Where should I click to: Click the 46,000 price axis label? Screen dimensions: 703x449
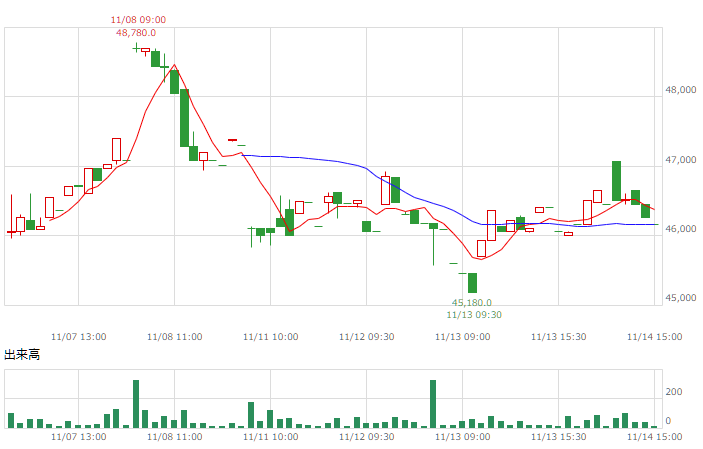tap(681, 229)
